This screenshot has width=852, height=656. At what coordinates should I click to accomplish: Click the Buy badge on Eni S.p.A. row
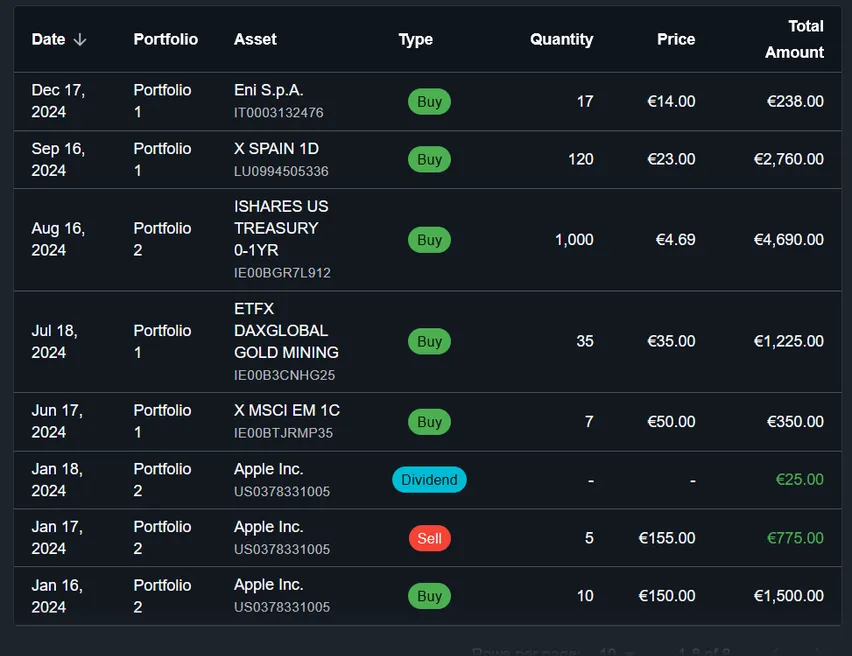pyautogui.click(x=429, y=101)
